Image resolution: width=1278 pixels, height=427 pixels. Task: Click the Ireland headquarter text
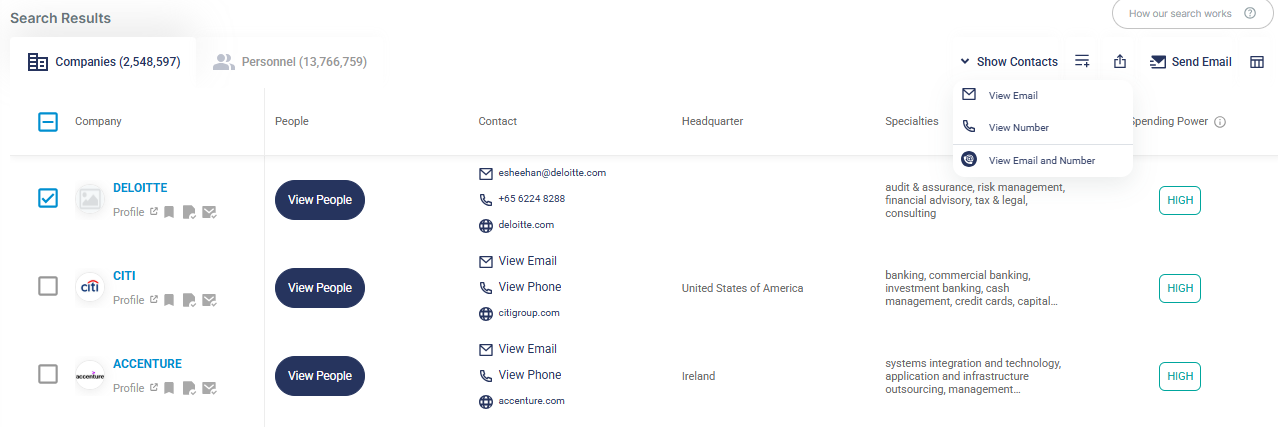[699, 376]
